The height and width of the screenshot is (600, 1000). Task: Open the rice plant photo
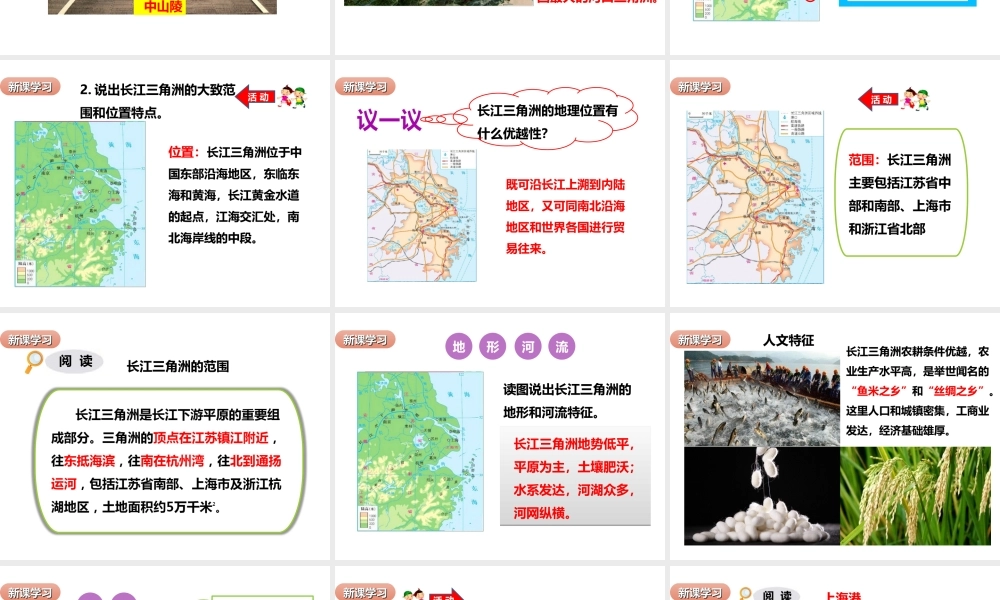(916, 496)
